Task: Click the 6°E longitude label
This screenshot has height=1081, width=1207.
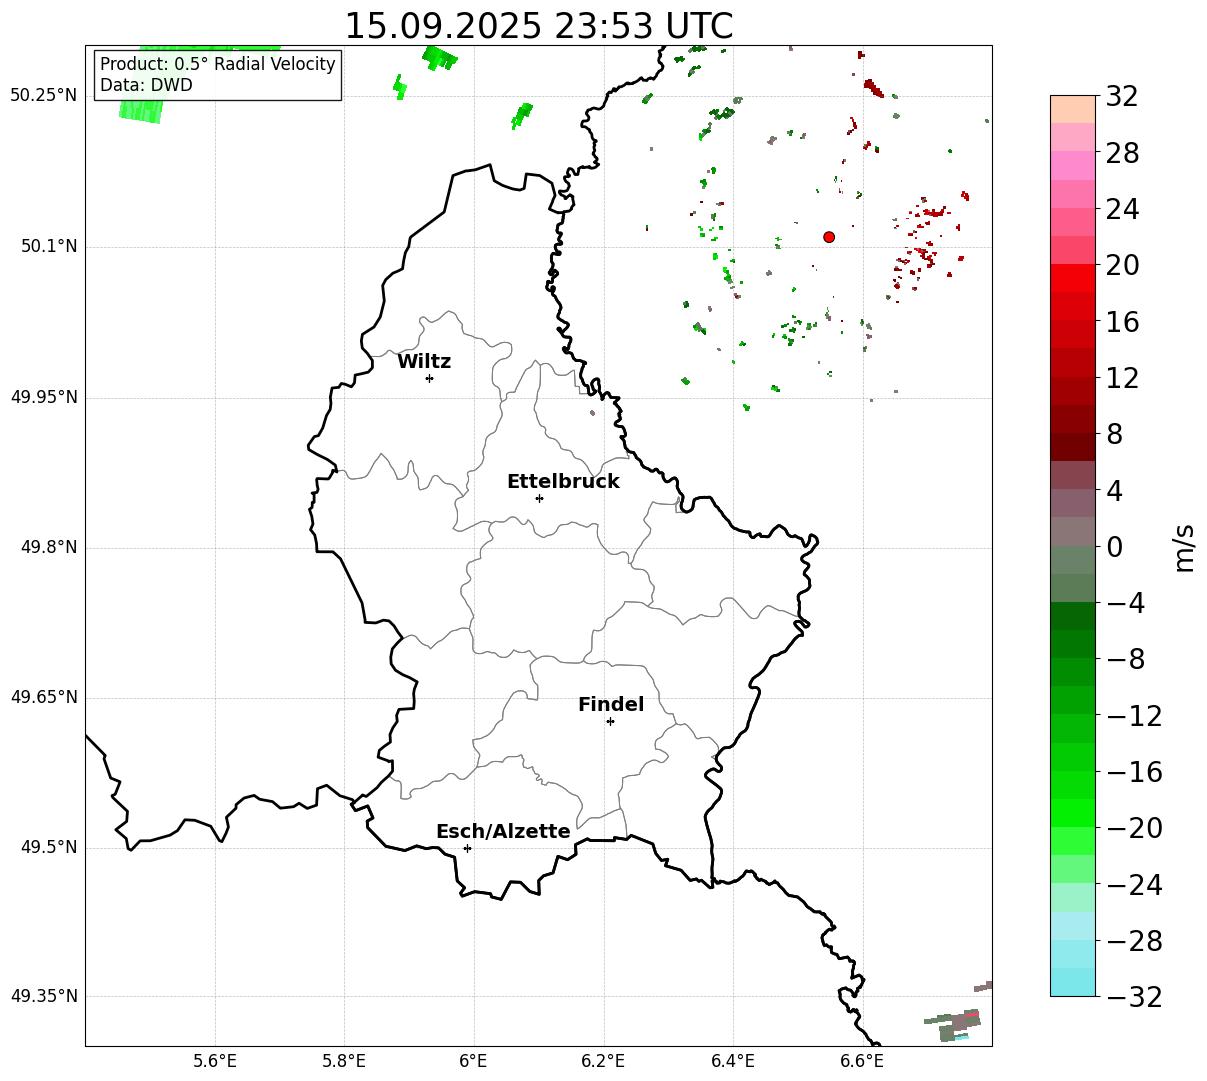Action: tap(473, 1061)
